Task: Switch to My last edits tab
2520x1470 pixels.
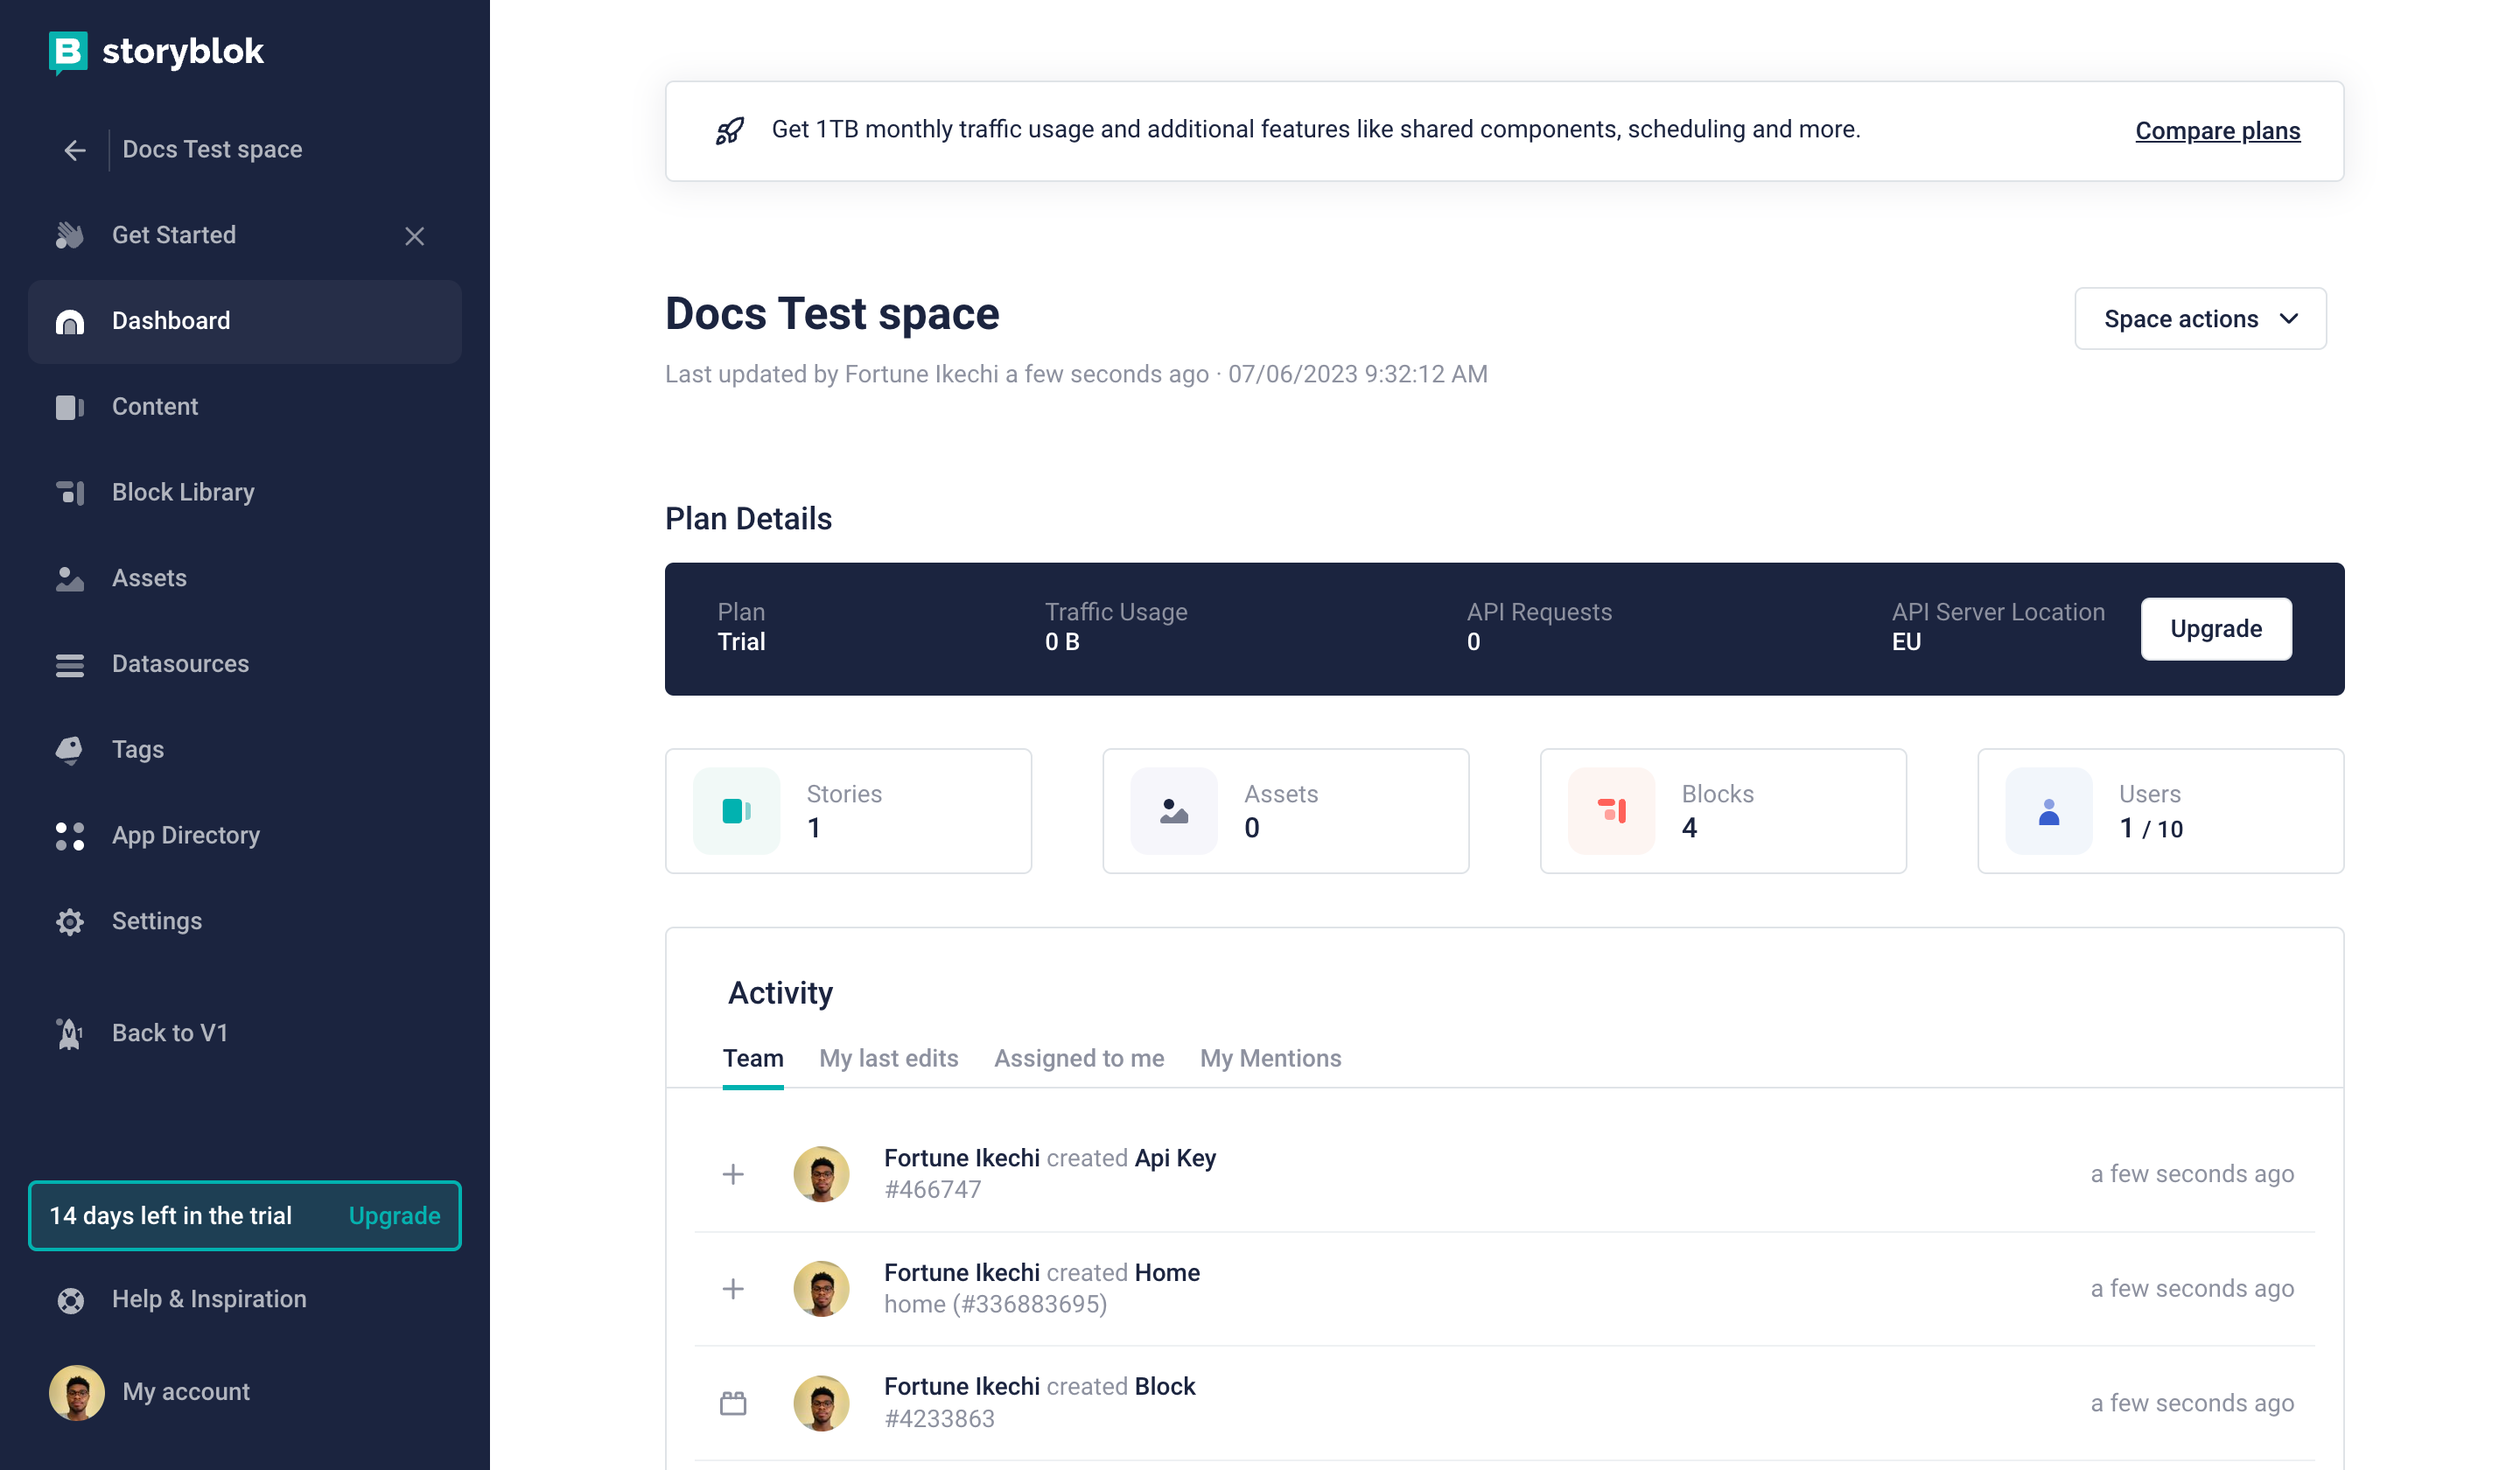Action: point(888,1059)
